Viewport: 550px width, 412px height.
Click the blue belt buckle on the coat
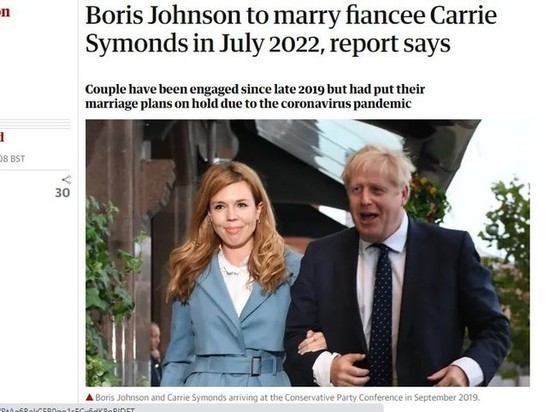(x=256, y=366)
